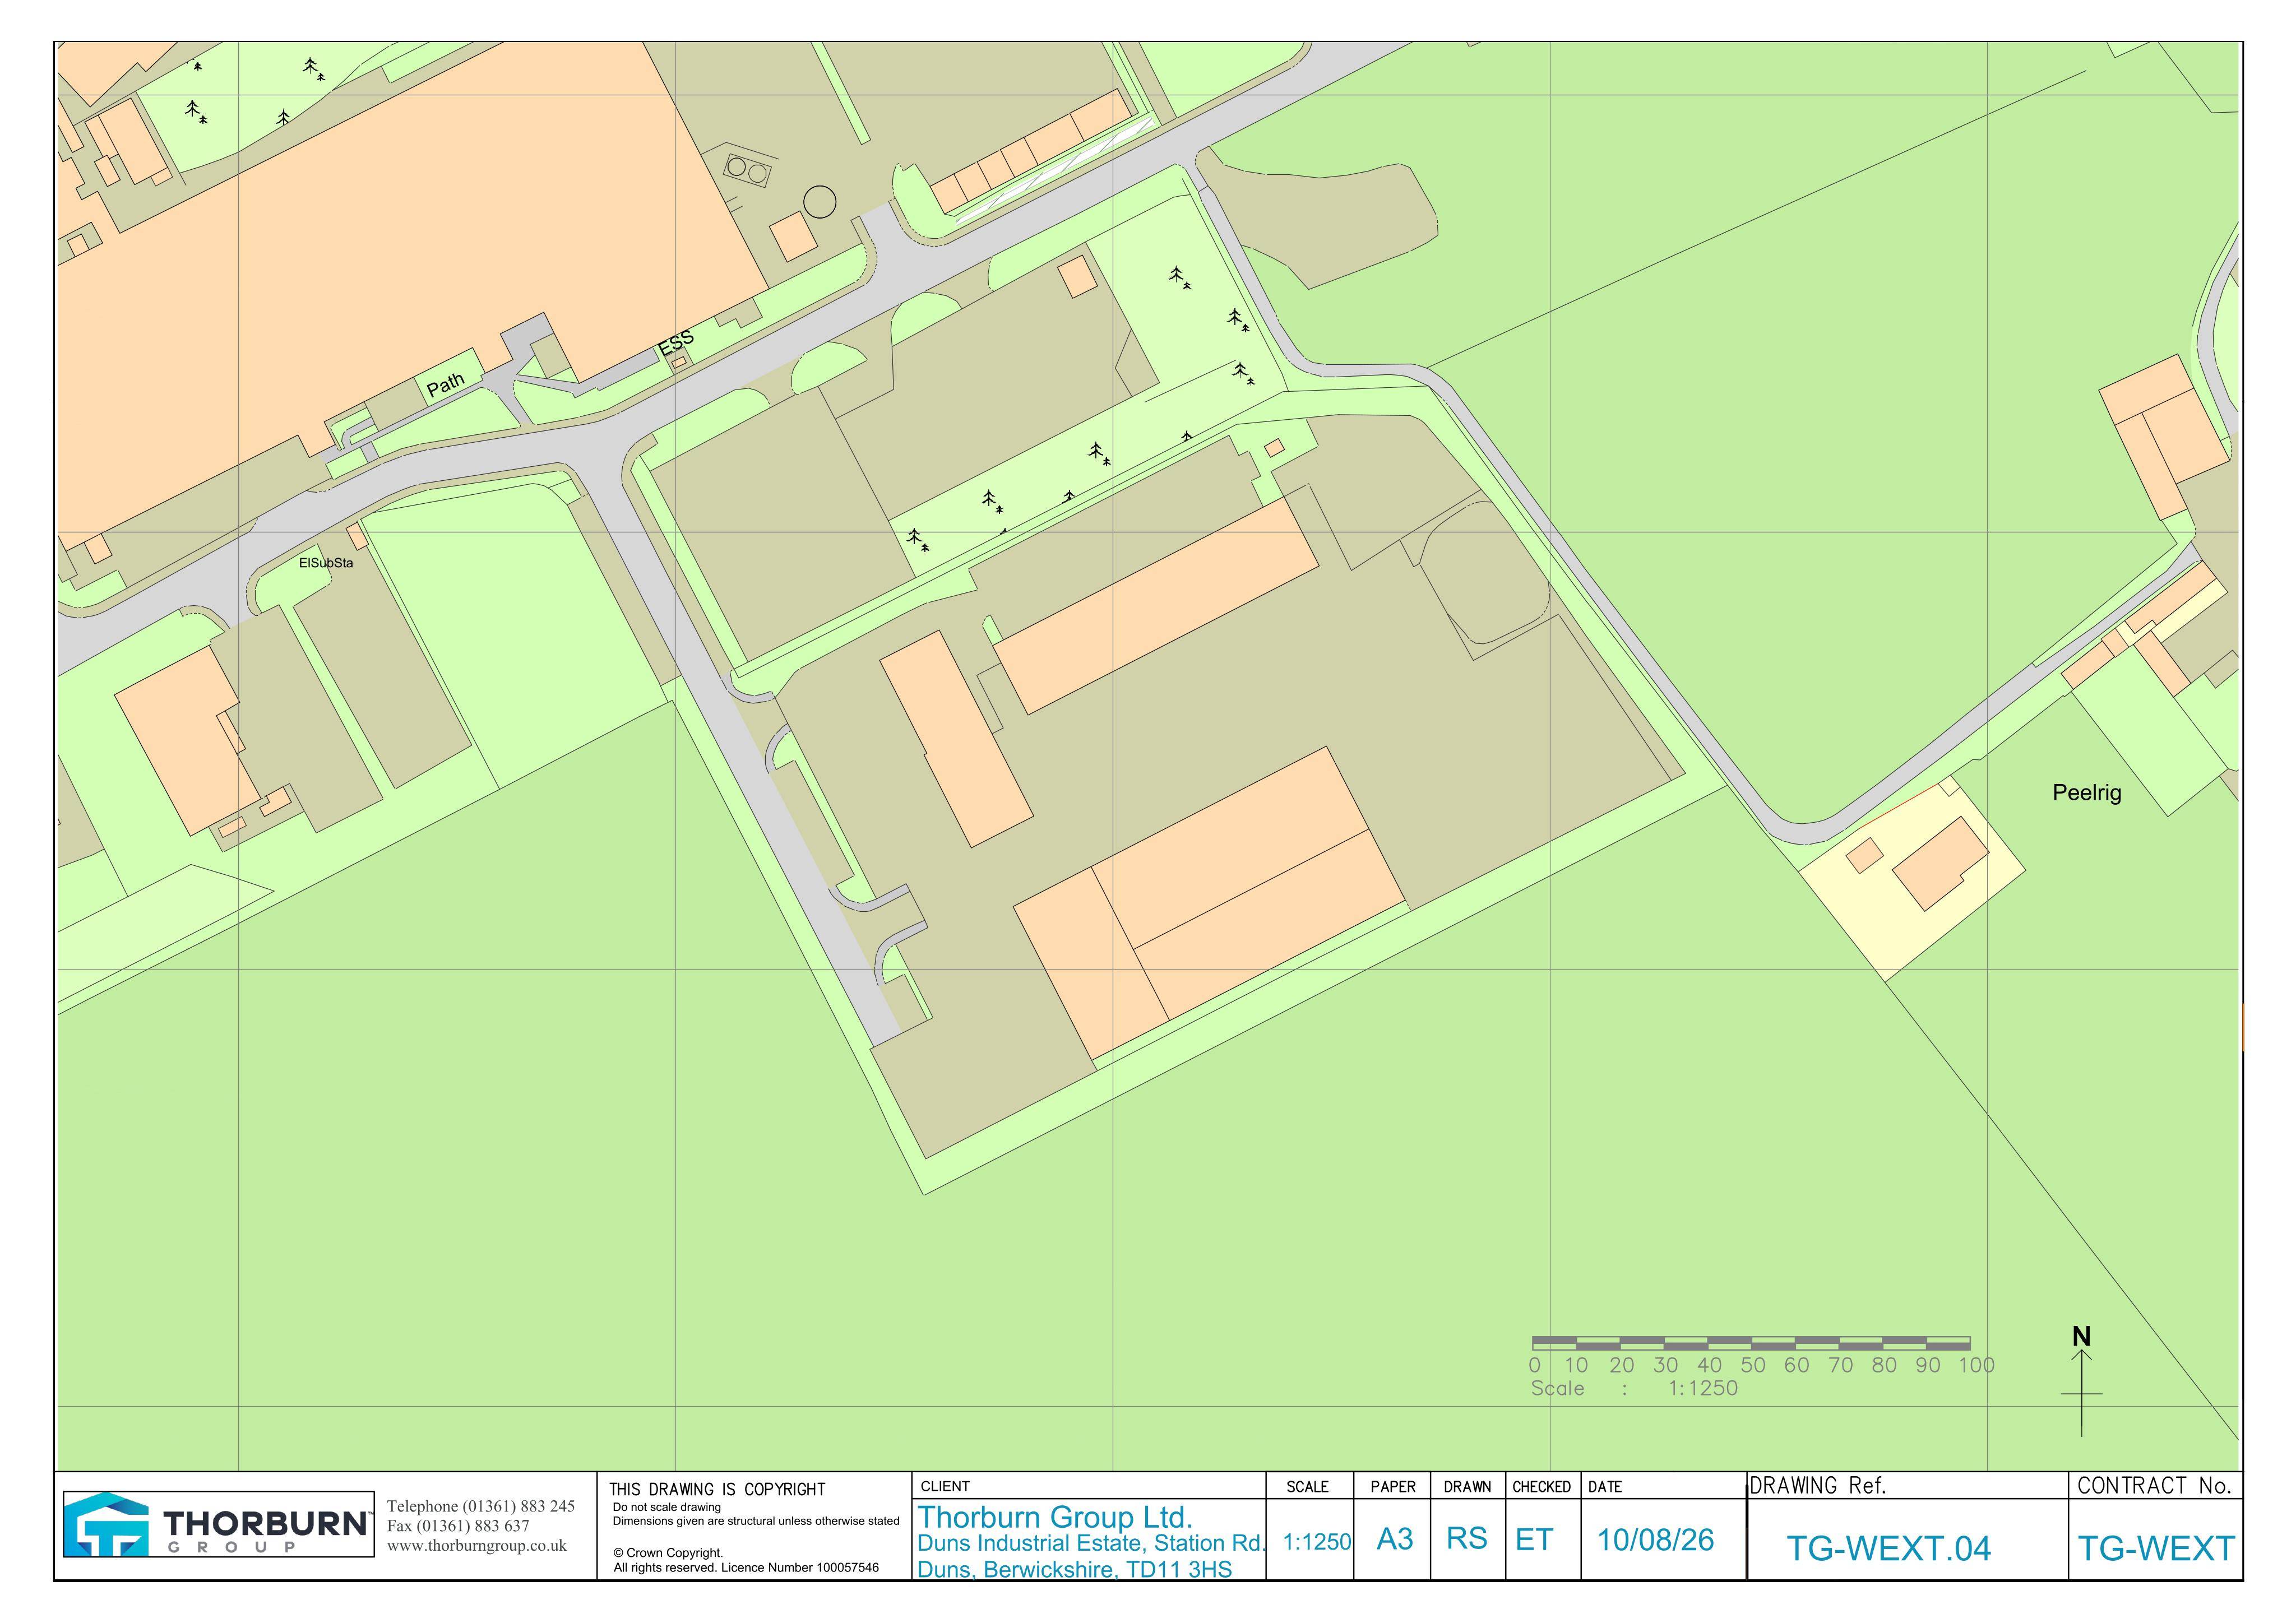Click the date value 10/08/26
This screenshot has height=1623, width=2296.
pyautogui.click(x=1655, y=1540)
